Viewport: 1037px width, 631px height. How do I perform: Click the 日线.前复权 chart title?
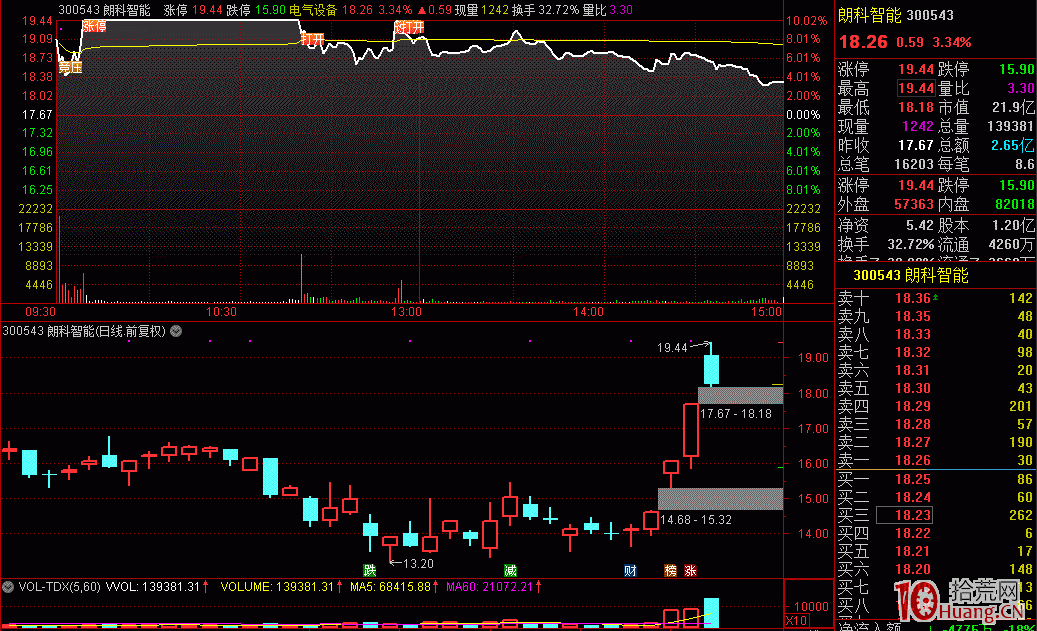(85, 331)
